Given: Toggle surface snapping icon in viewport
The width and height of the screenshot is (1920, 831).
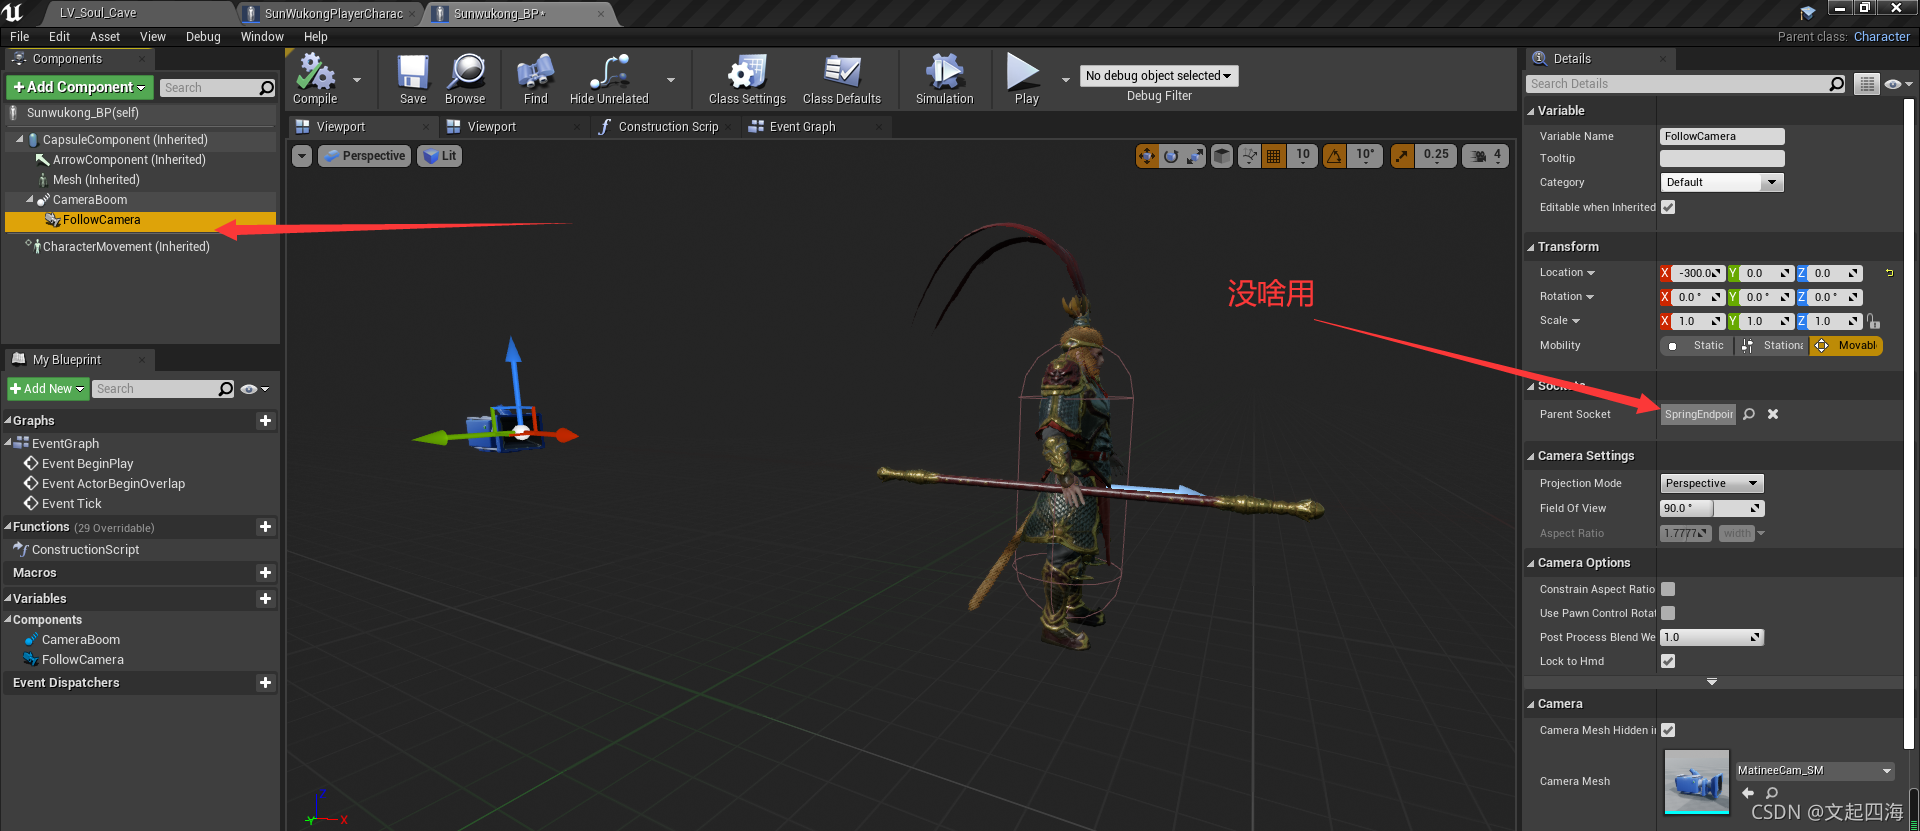Looking at the screenshot, I should (x=1249, y=156).
